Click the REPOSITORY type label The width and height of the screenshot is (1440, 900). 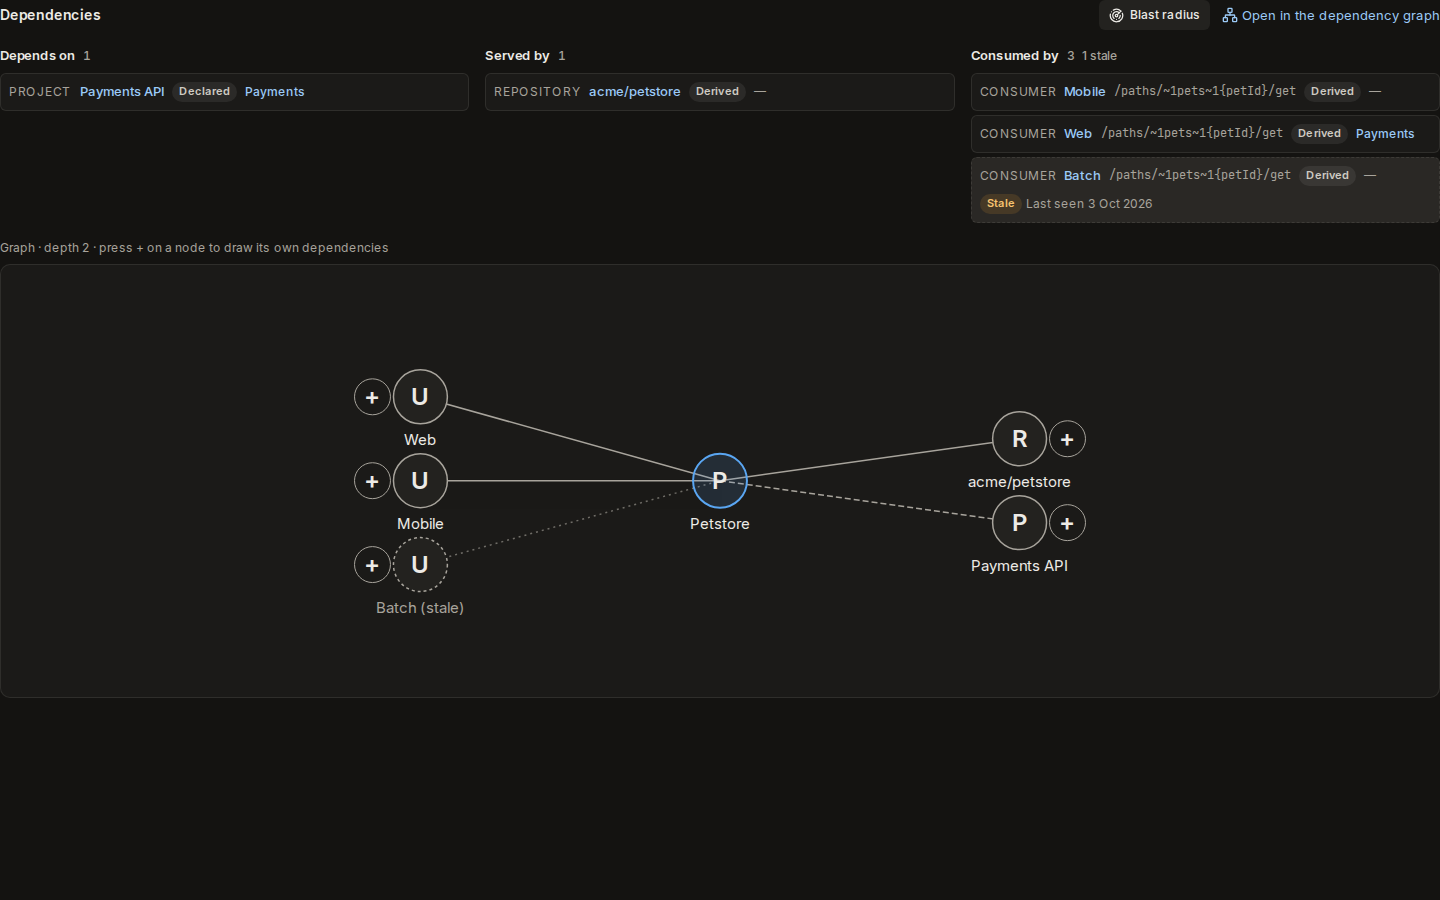pos(537,92)
